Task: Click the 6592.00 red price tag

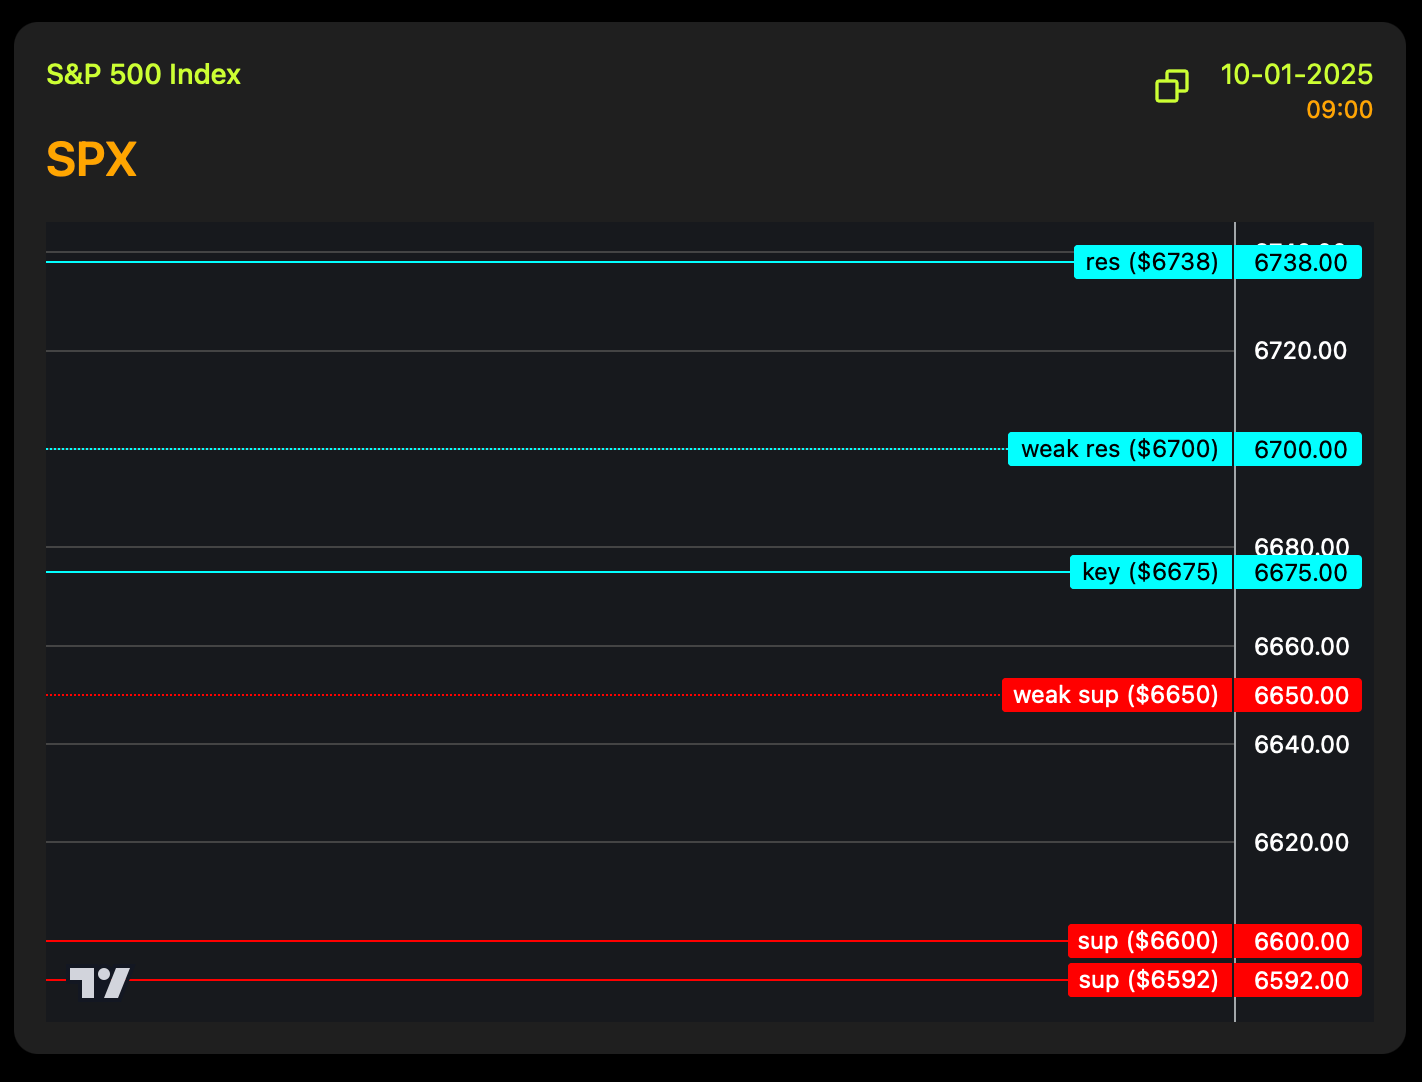Action: [x=1300, y=981]
